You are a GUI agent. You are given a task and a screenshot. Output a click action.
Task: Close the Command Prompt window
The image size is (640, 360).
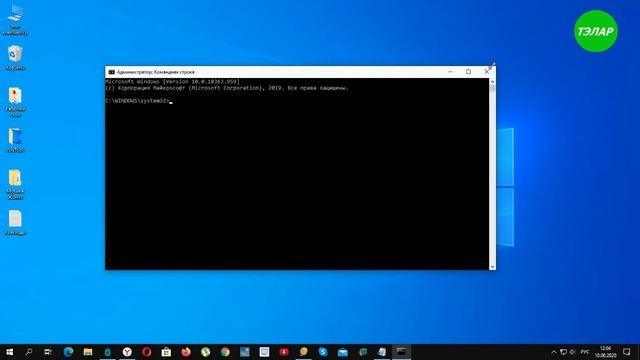tap(487, 72)
